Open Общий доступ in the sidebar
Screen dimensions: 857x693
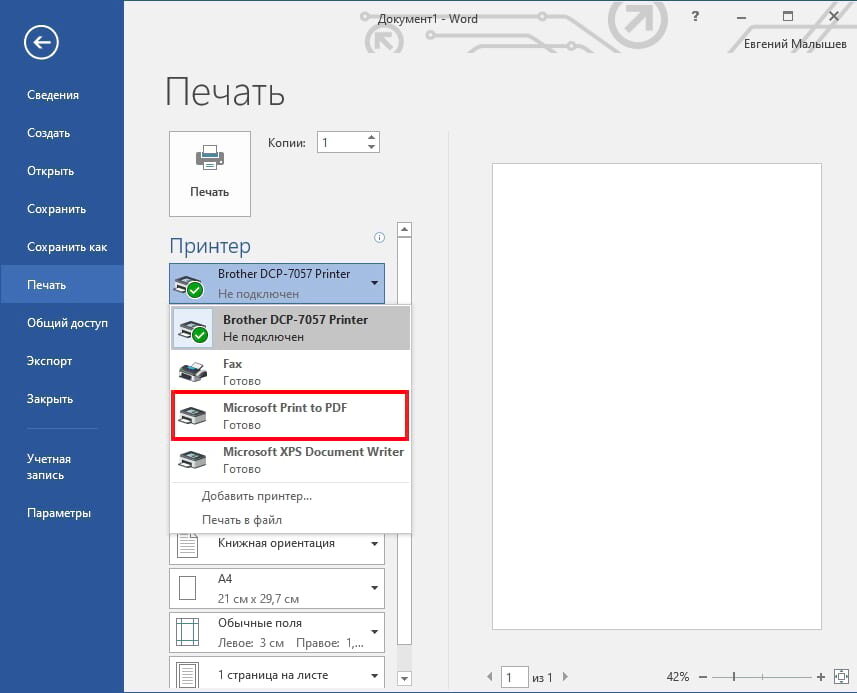67,323
